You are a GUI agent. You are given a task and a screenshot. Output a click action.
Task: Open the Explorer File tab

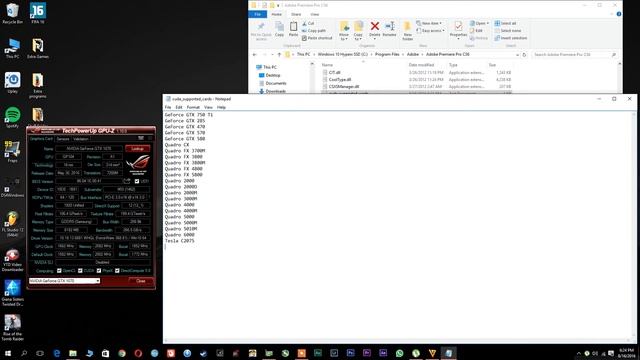coord(258,14)
